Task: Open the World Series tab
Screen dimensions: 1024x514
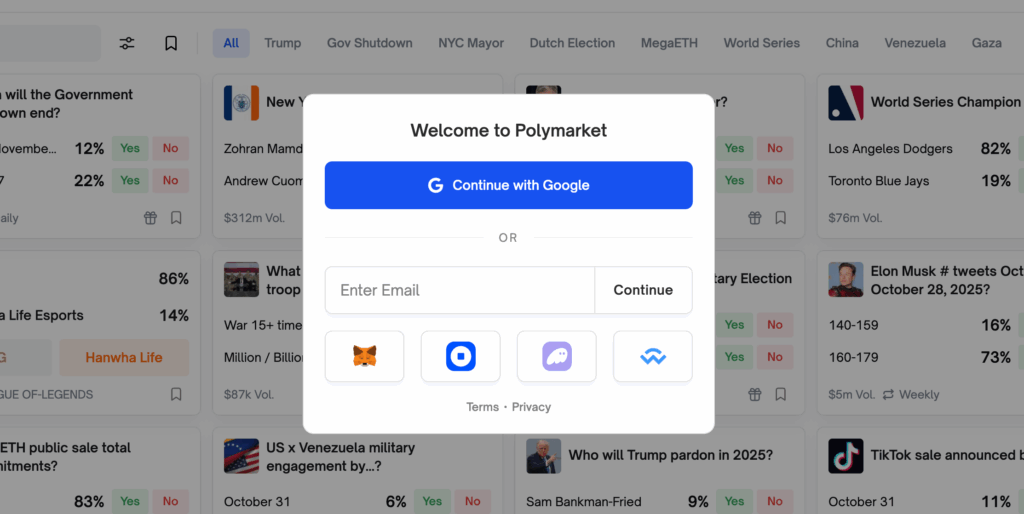Action: (x=761, y=43)
